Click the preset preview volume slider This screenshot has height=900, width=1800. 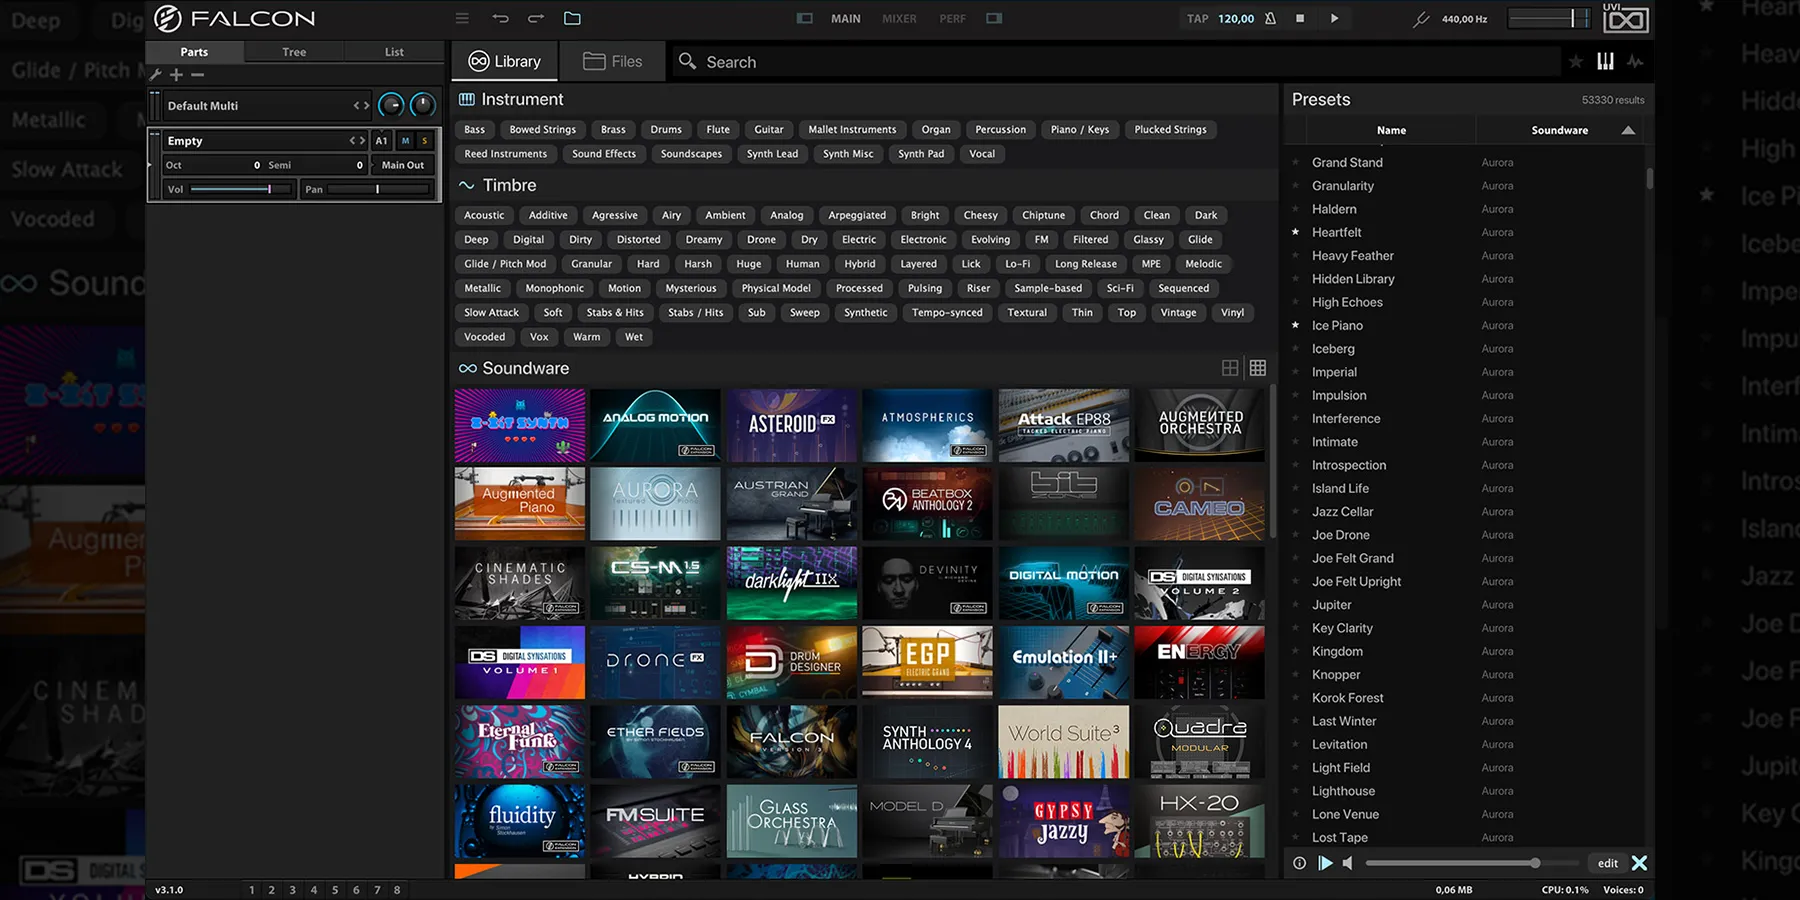(x=1450, y=863)
